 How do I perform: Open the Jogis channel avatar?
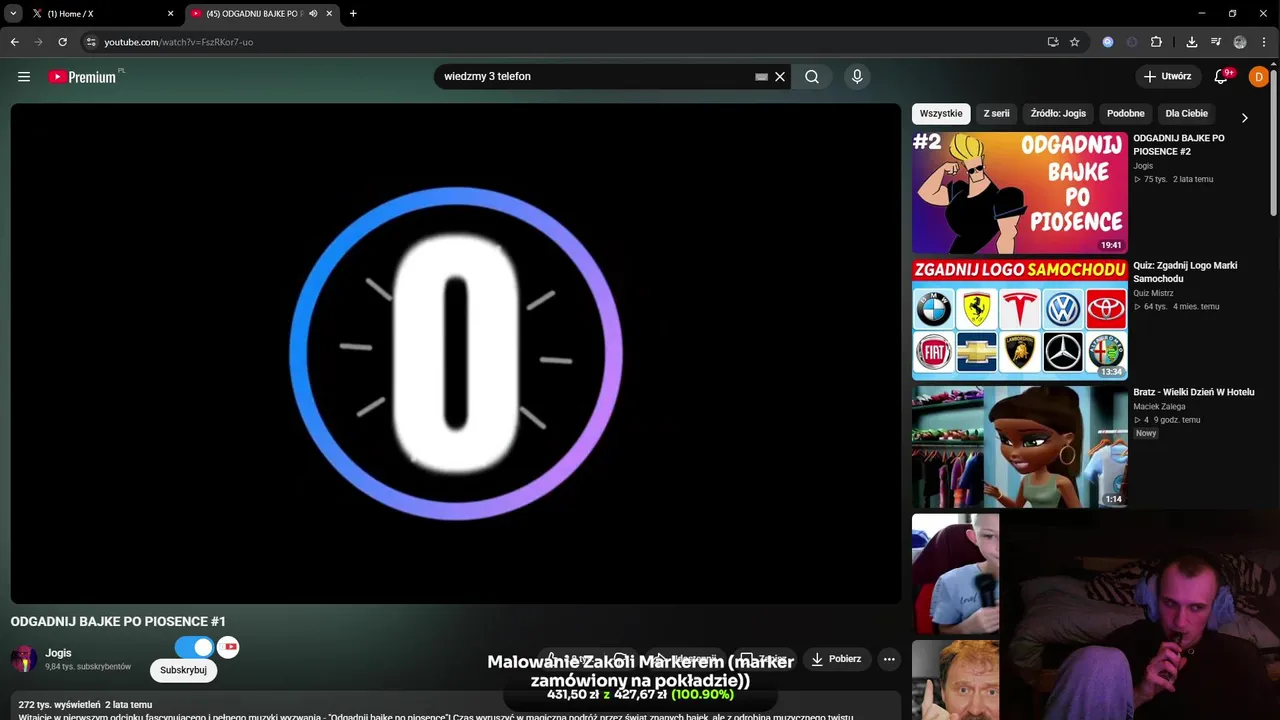(24, 659)
